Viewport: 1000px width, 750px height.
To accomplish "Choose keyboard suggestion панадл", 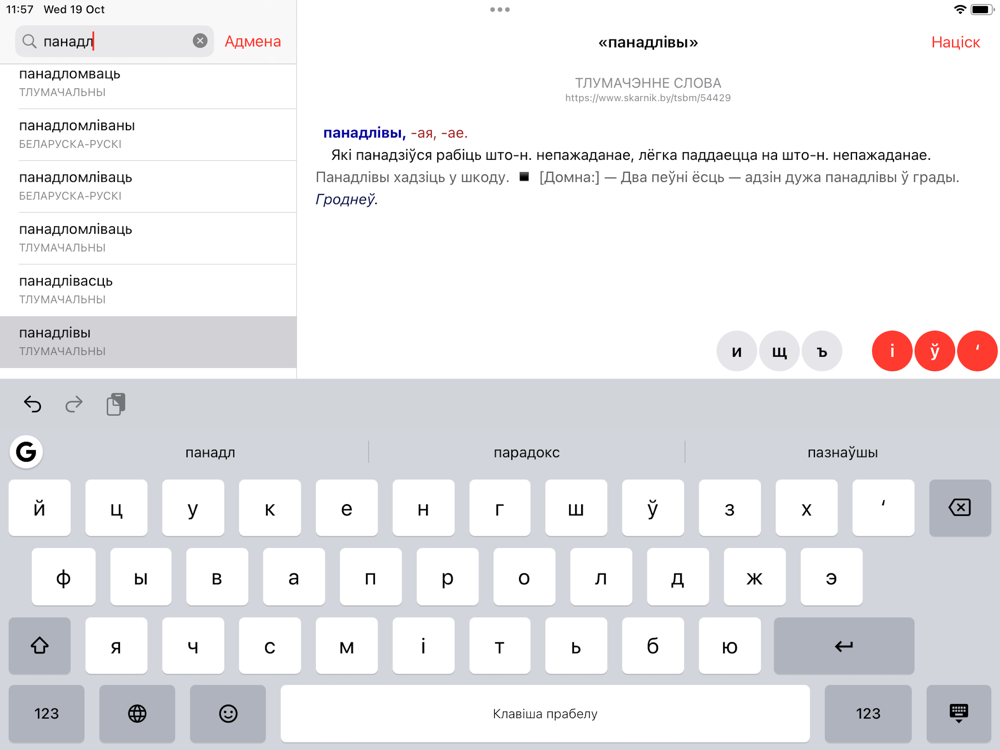I will pos(210,452).
